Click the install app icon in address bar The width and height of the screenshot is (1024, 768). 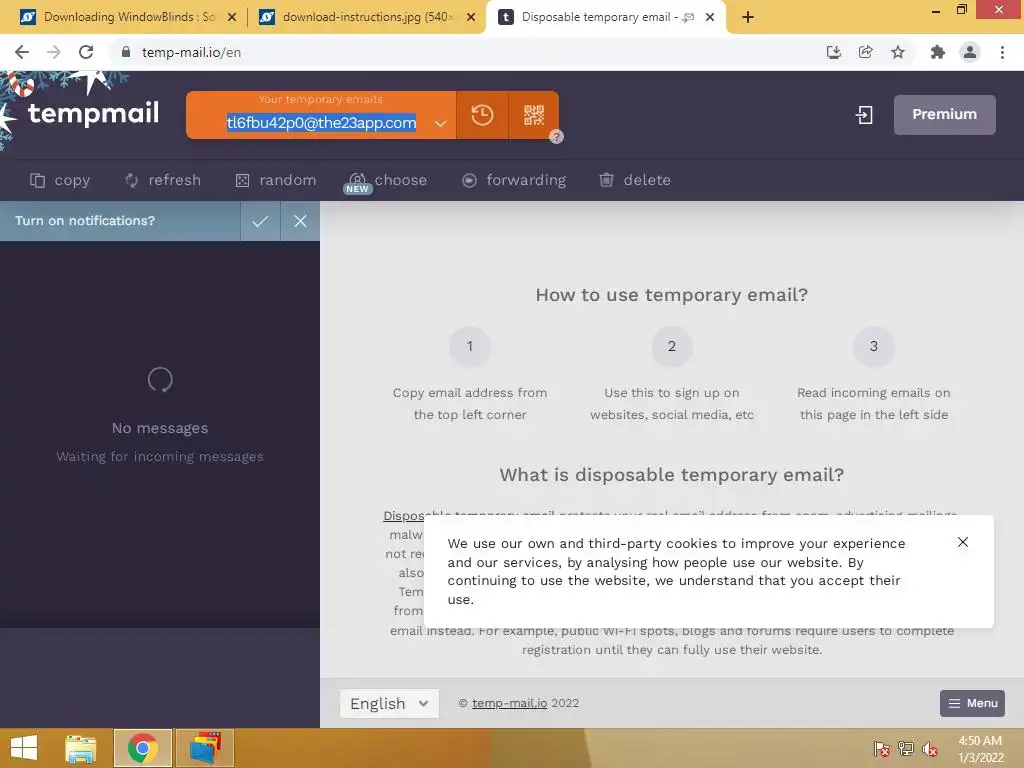(833, 52)
